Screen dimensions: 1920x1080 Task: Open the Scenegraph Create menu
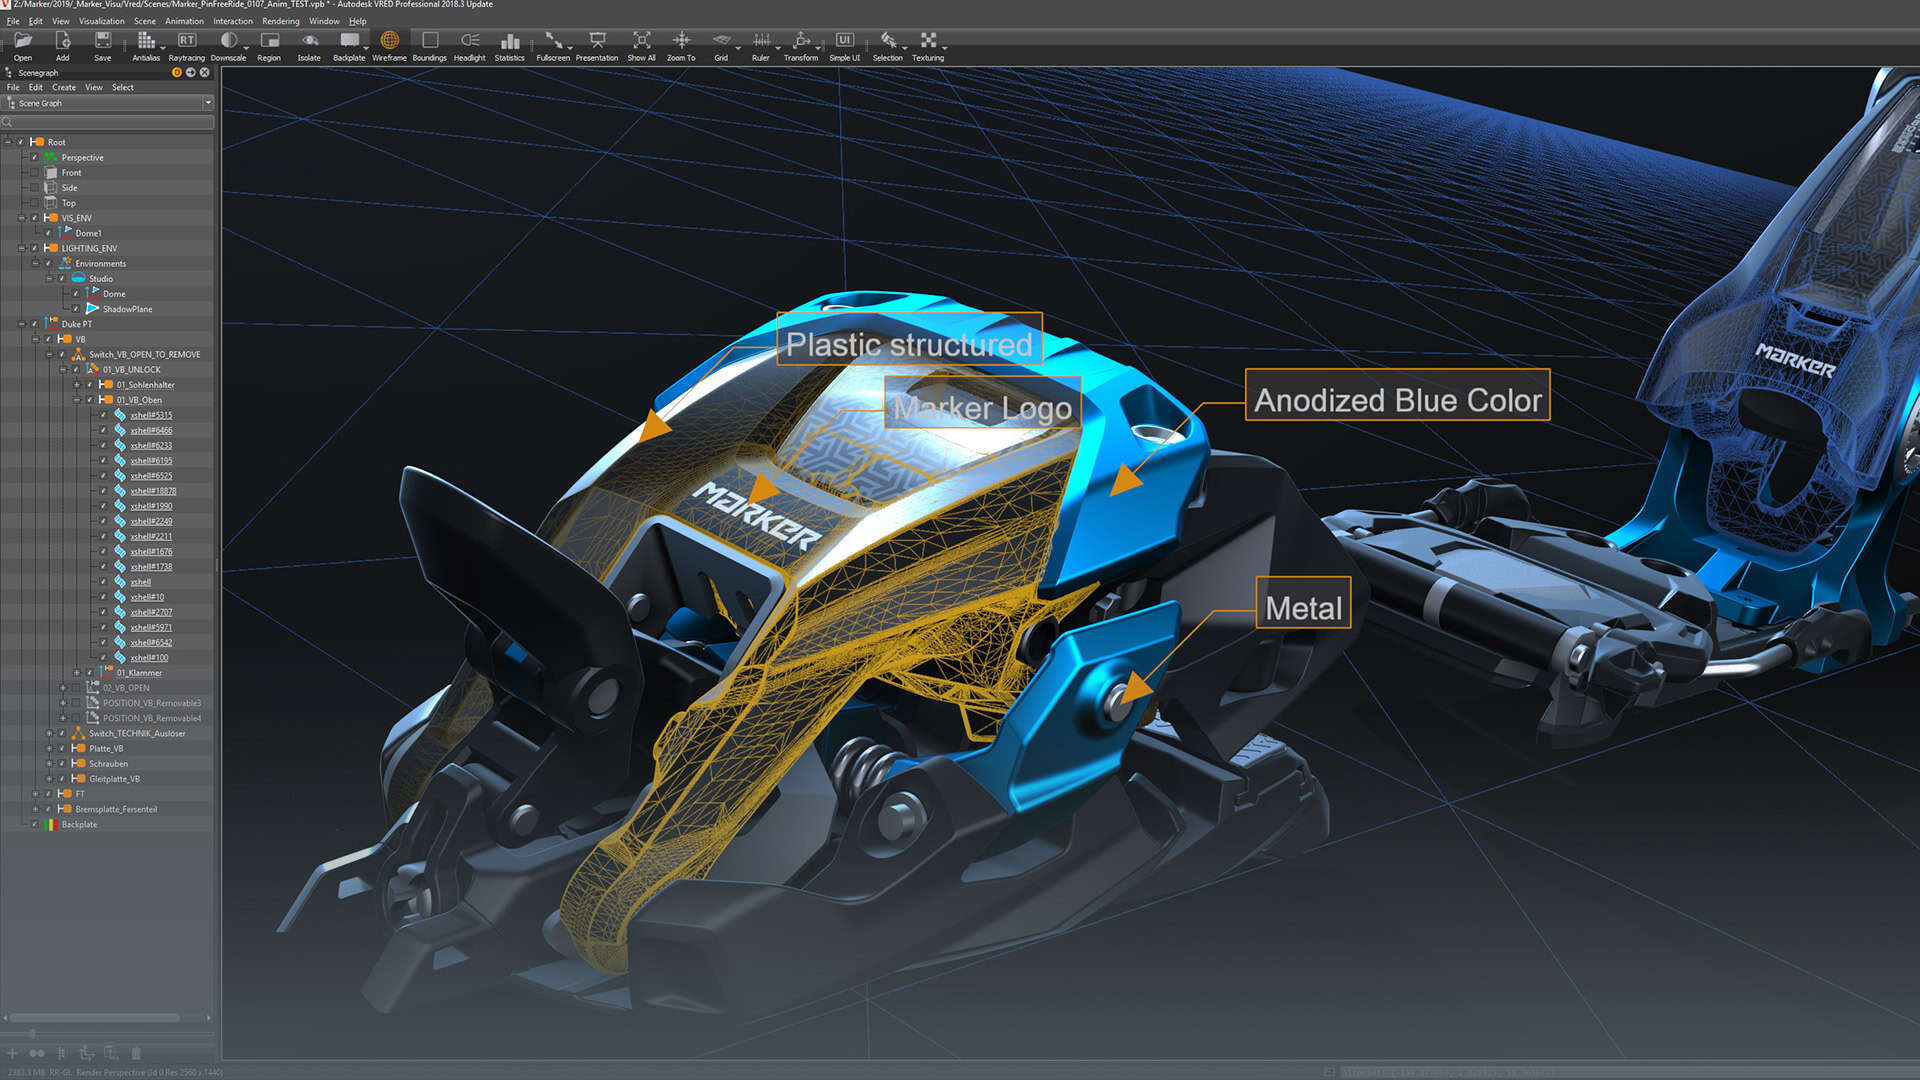click(64, 87)
